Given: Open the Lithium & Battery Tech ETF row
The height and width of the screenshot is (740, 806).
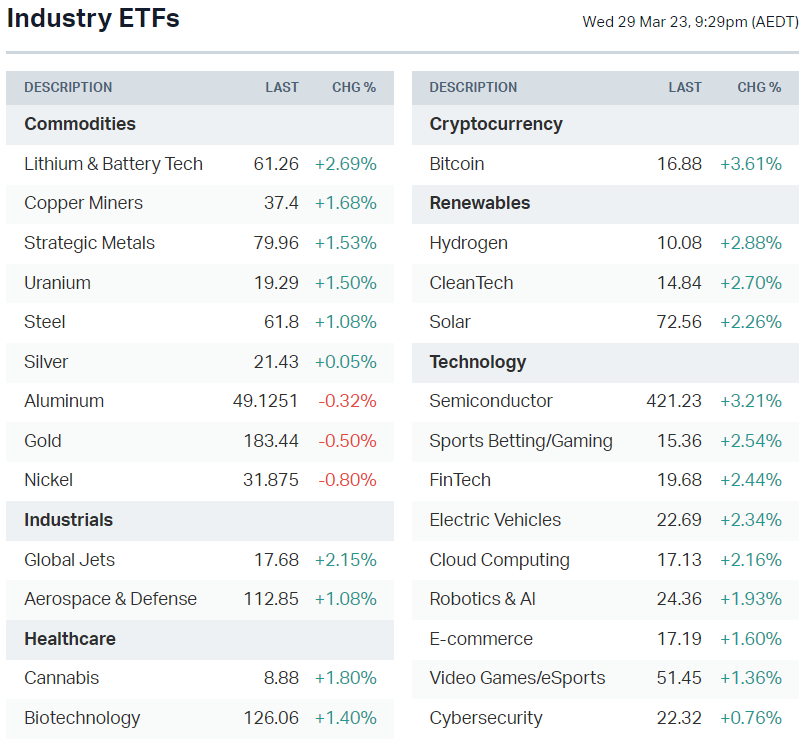Looking at the screenshot, I should pos(113,164).
